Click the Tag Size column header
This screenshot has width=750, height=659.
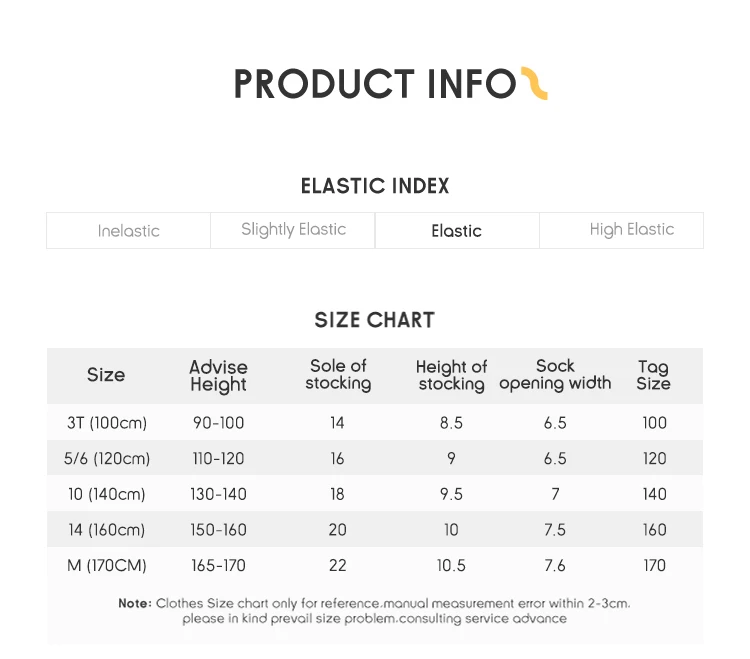[653, 375]
